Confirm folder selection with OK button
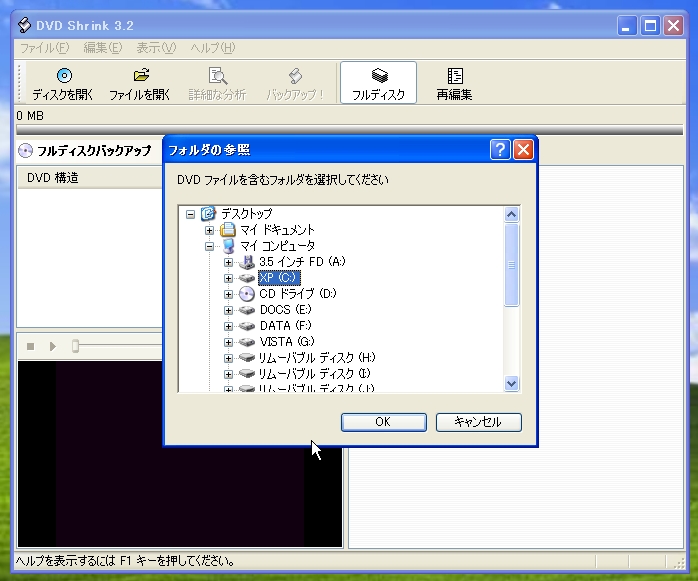 click(x=384, y=422)
